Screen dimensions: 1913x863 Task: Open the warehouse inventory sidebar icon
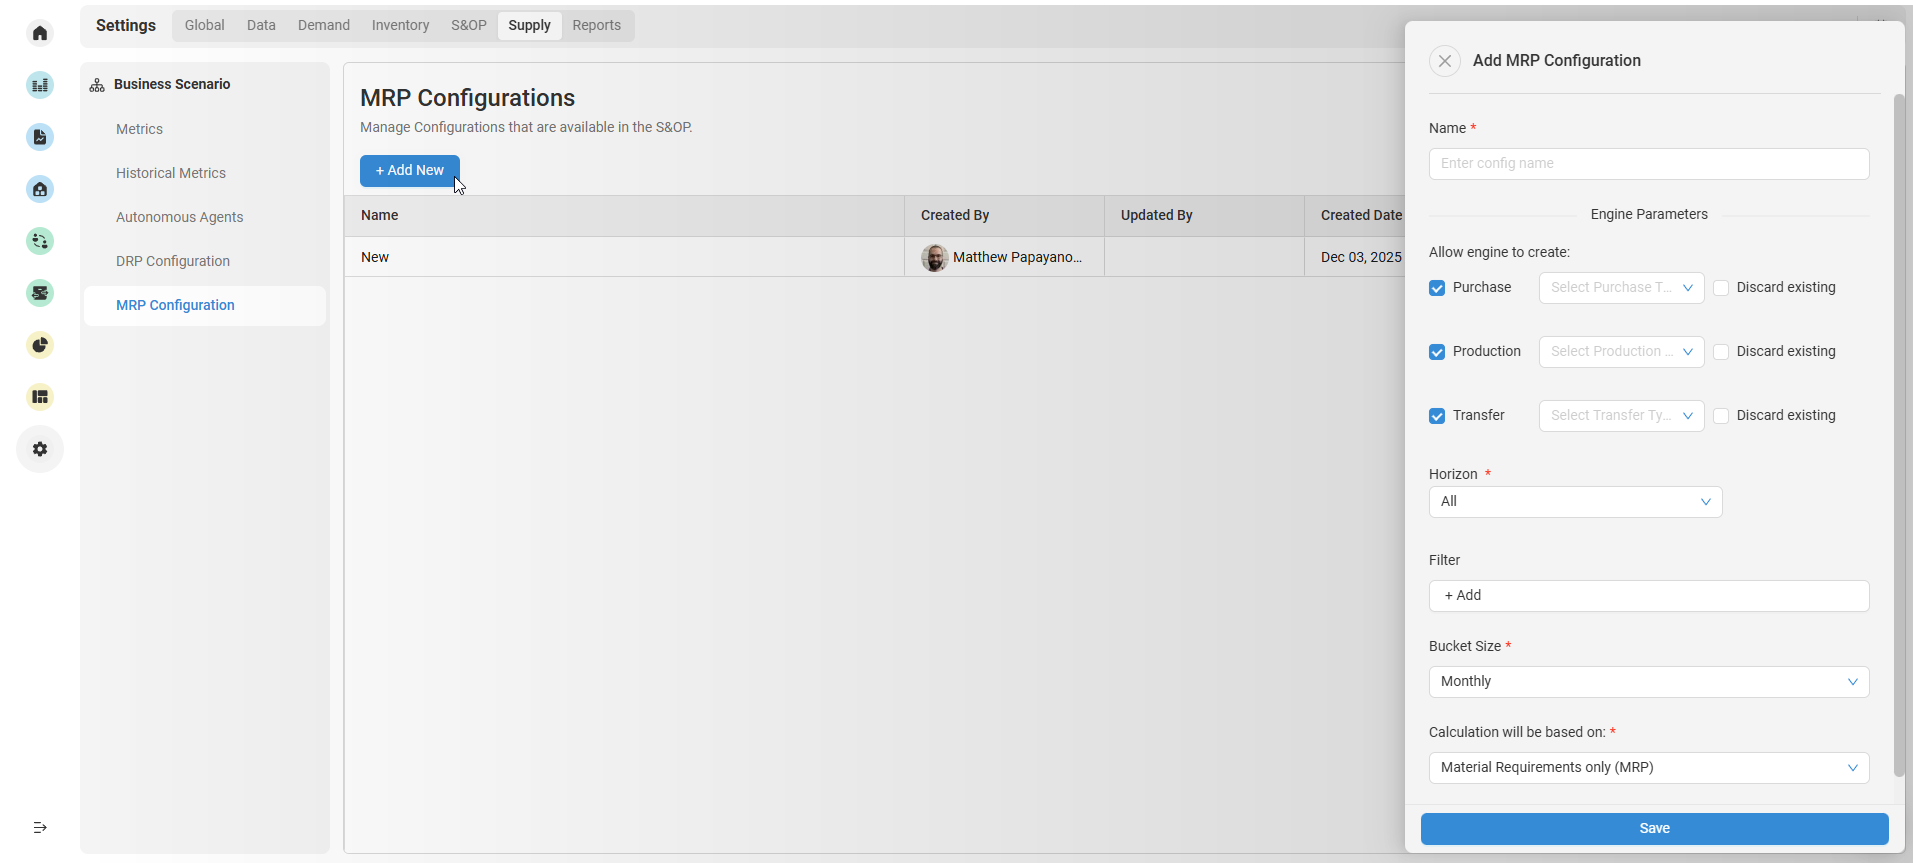click(x=40, y=189)
